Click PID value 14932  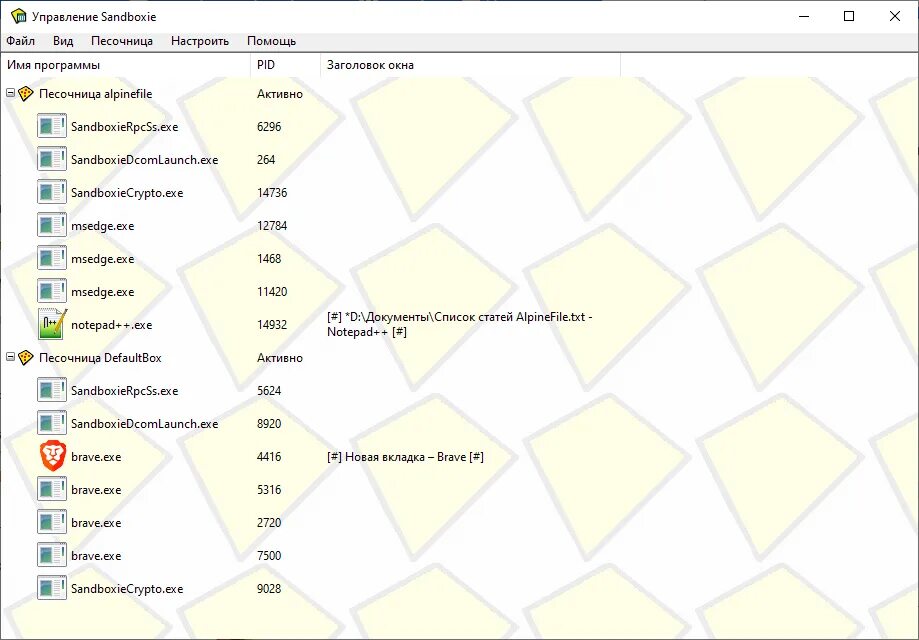272,325
